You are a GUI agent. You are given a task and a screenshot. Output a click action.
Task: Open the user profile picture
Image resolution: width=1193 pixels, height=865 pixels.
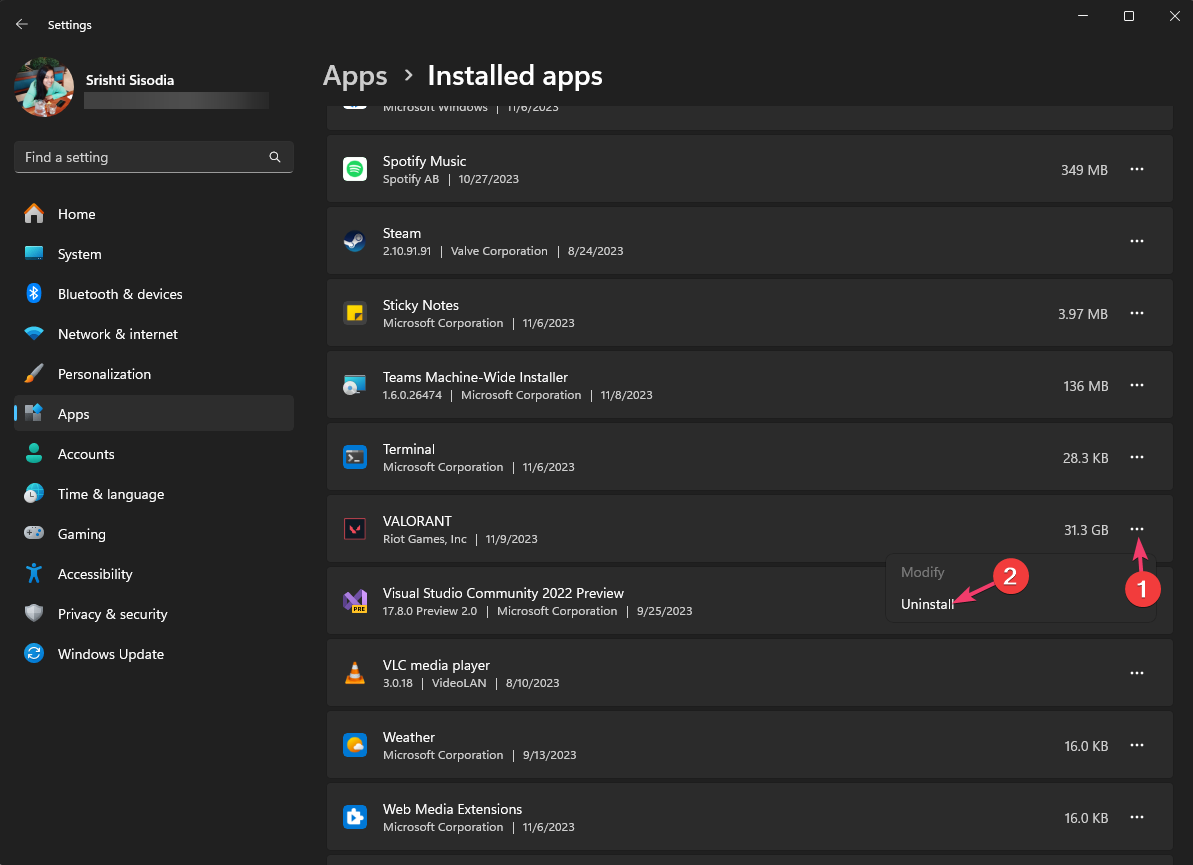point(44,87)
